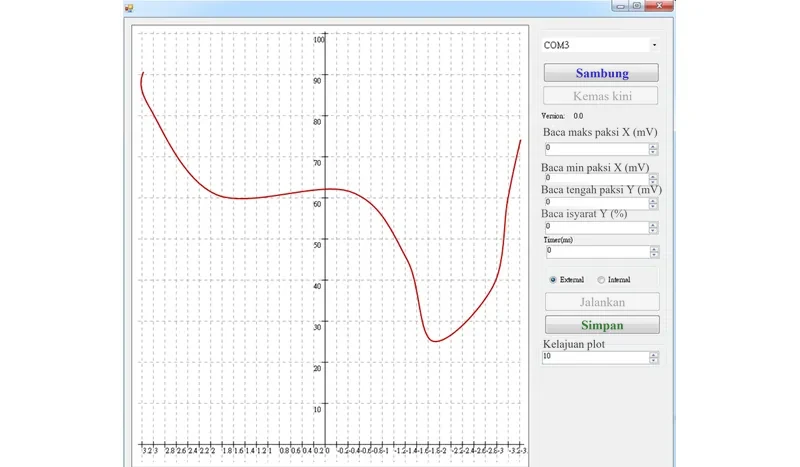
Task: Click the application icon in the title bar
Action: point(129,8)
